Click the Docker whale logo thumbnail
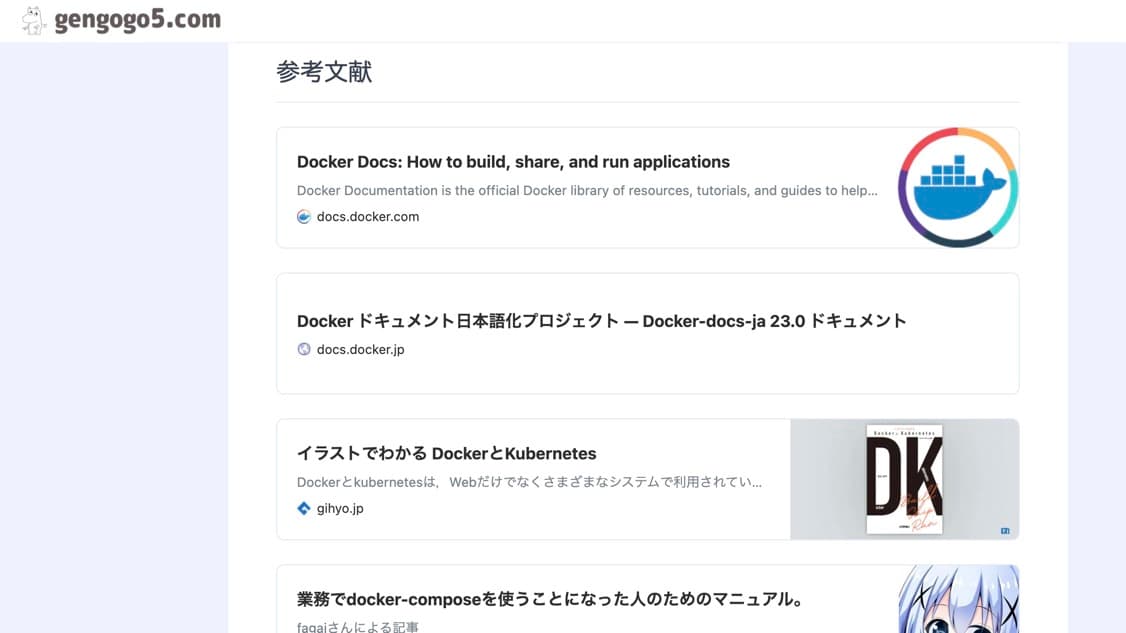The height and width of the screenshot is (633, 1126). [x=958, y=188]
